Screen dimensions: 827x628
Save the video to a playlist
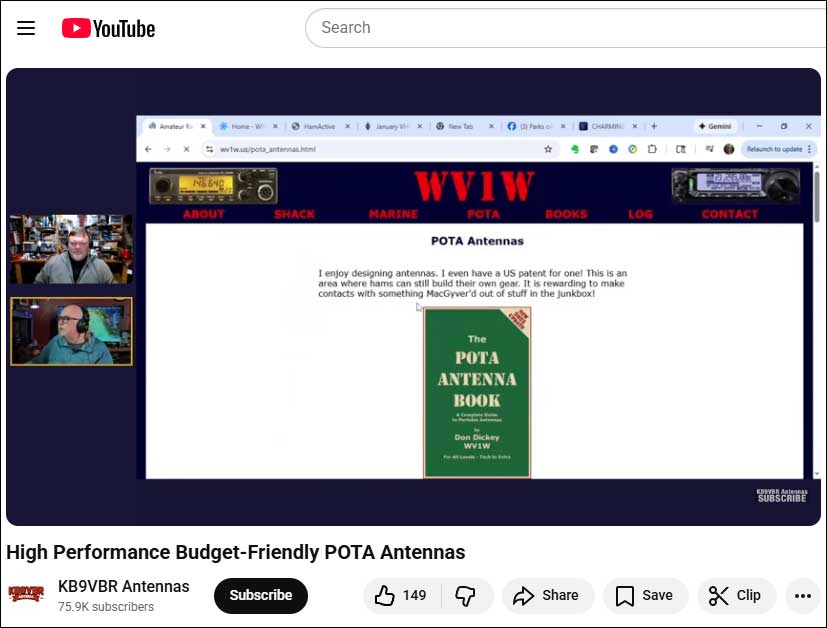(x=645, y=595)
